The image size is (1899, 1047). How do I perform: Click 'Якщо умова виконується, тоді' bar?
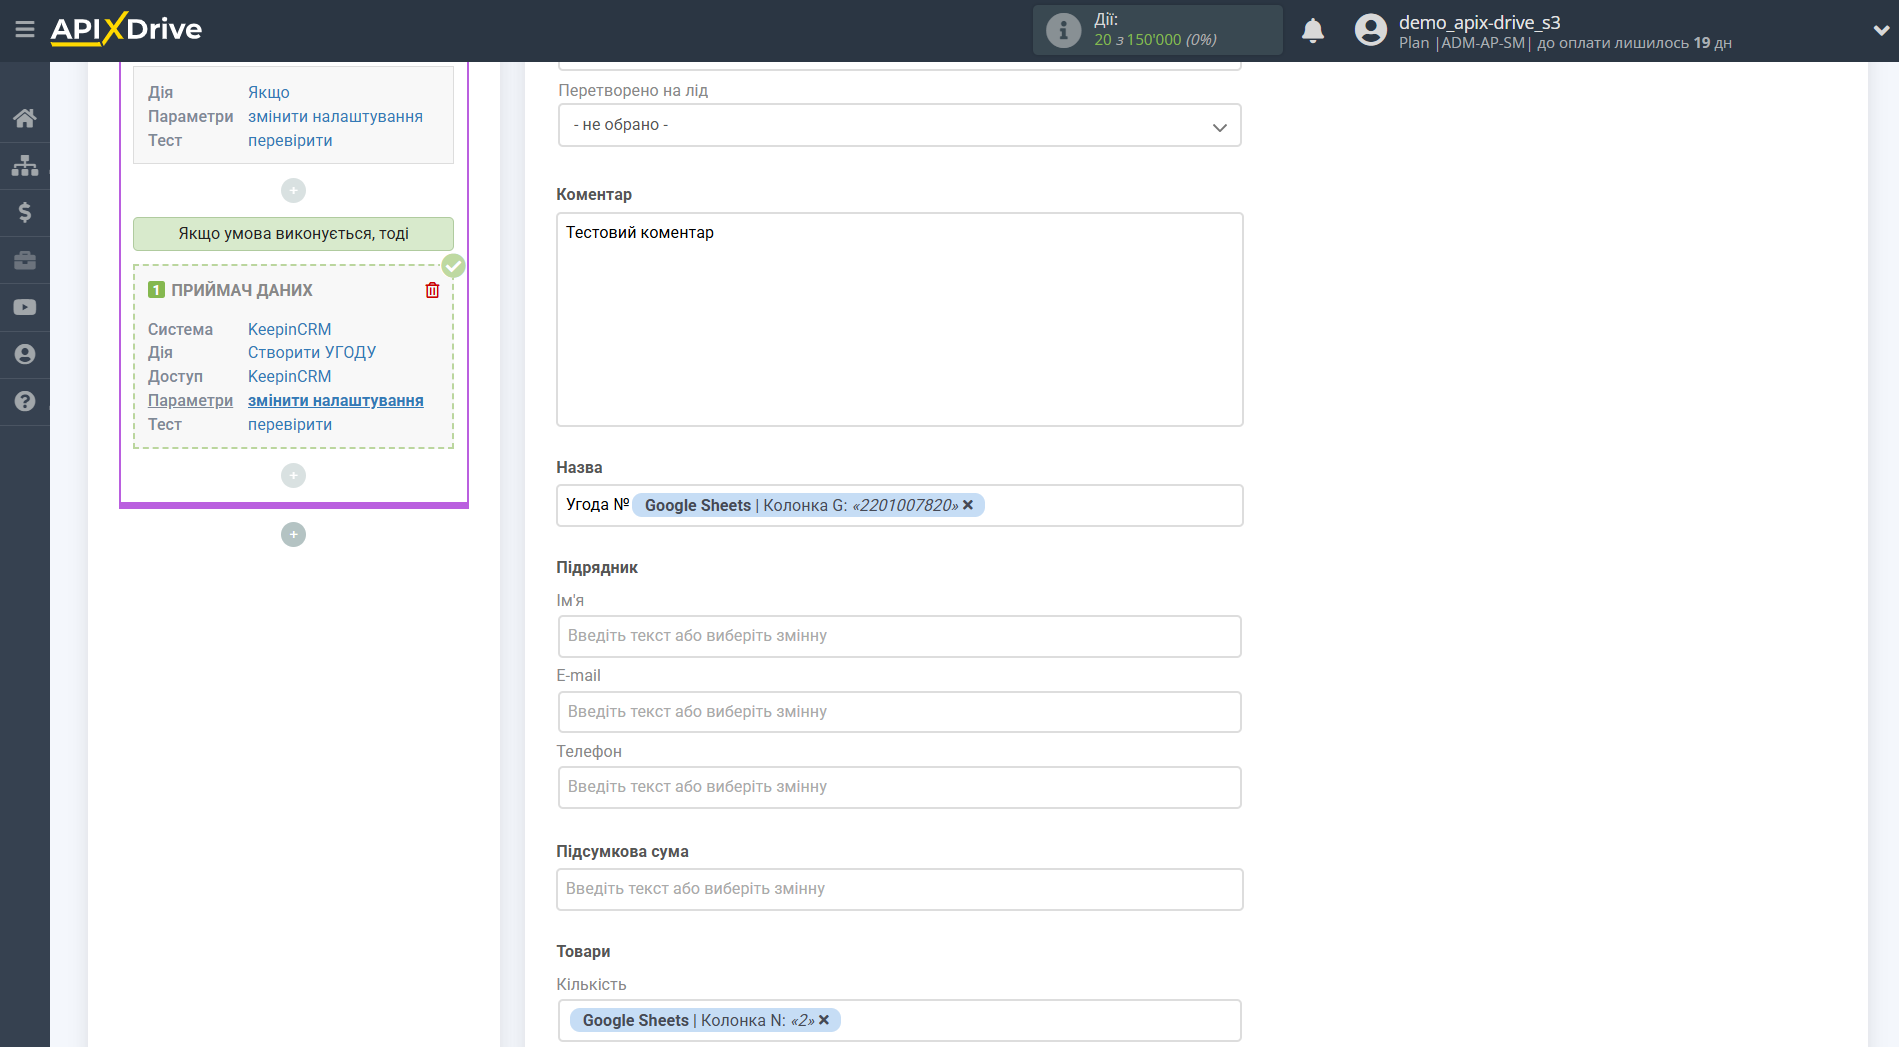point(293,234)
